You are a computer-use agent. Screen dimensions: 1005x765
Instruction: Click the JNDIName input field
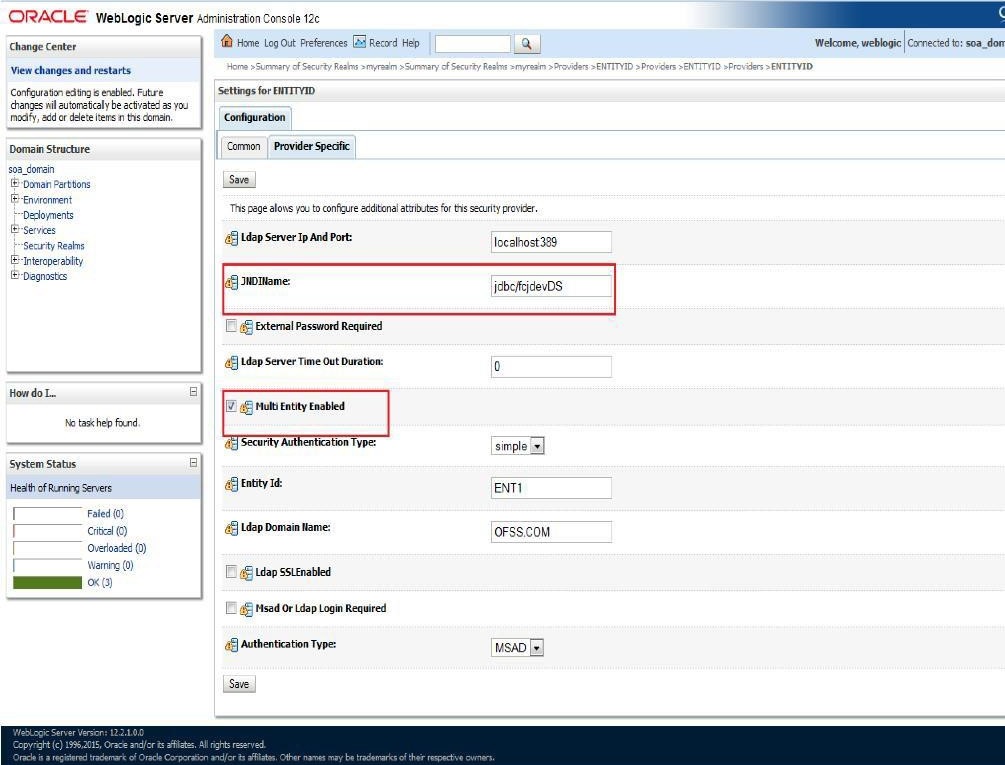point(551,286)
